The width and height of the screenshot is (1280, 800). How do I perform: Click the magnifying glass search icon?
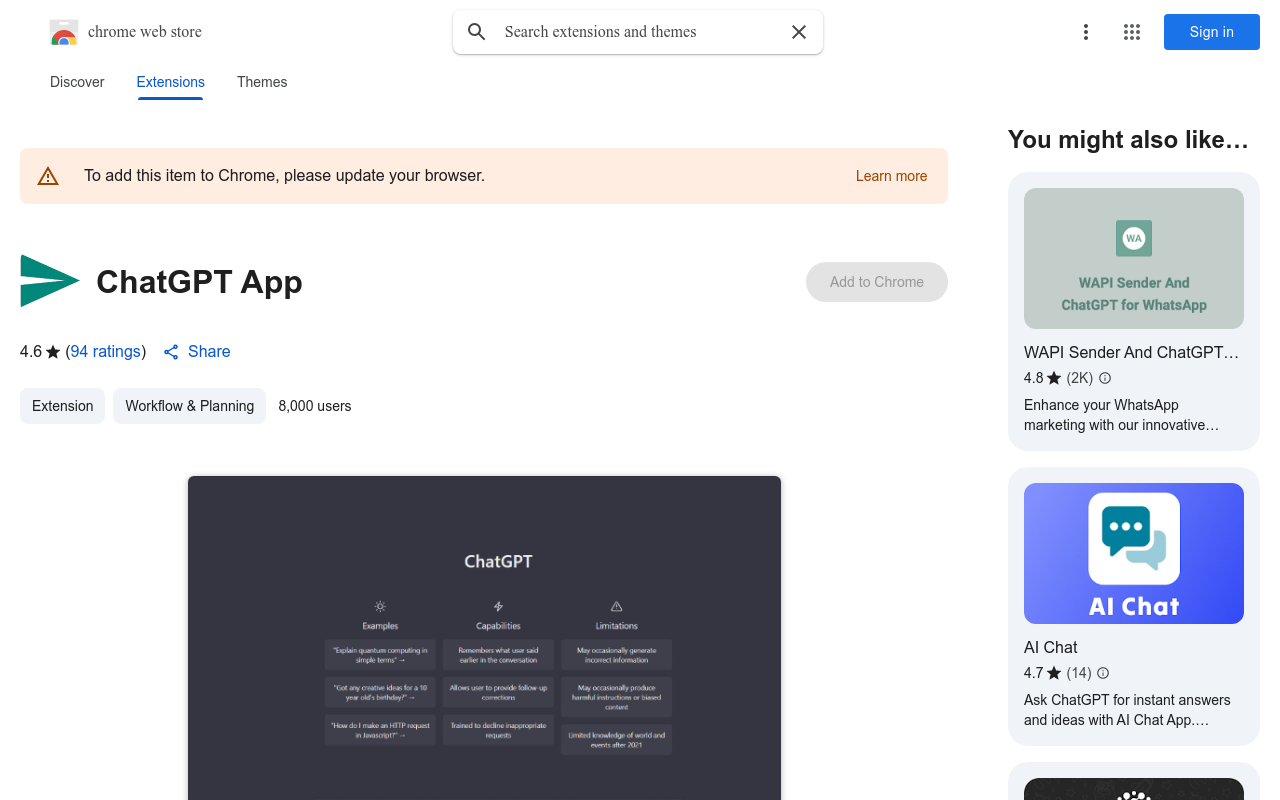[477, 32]
